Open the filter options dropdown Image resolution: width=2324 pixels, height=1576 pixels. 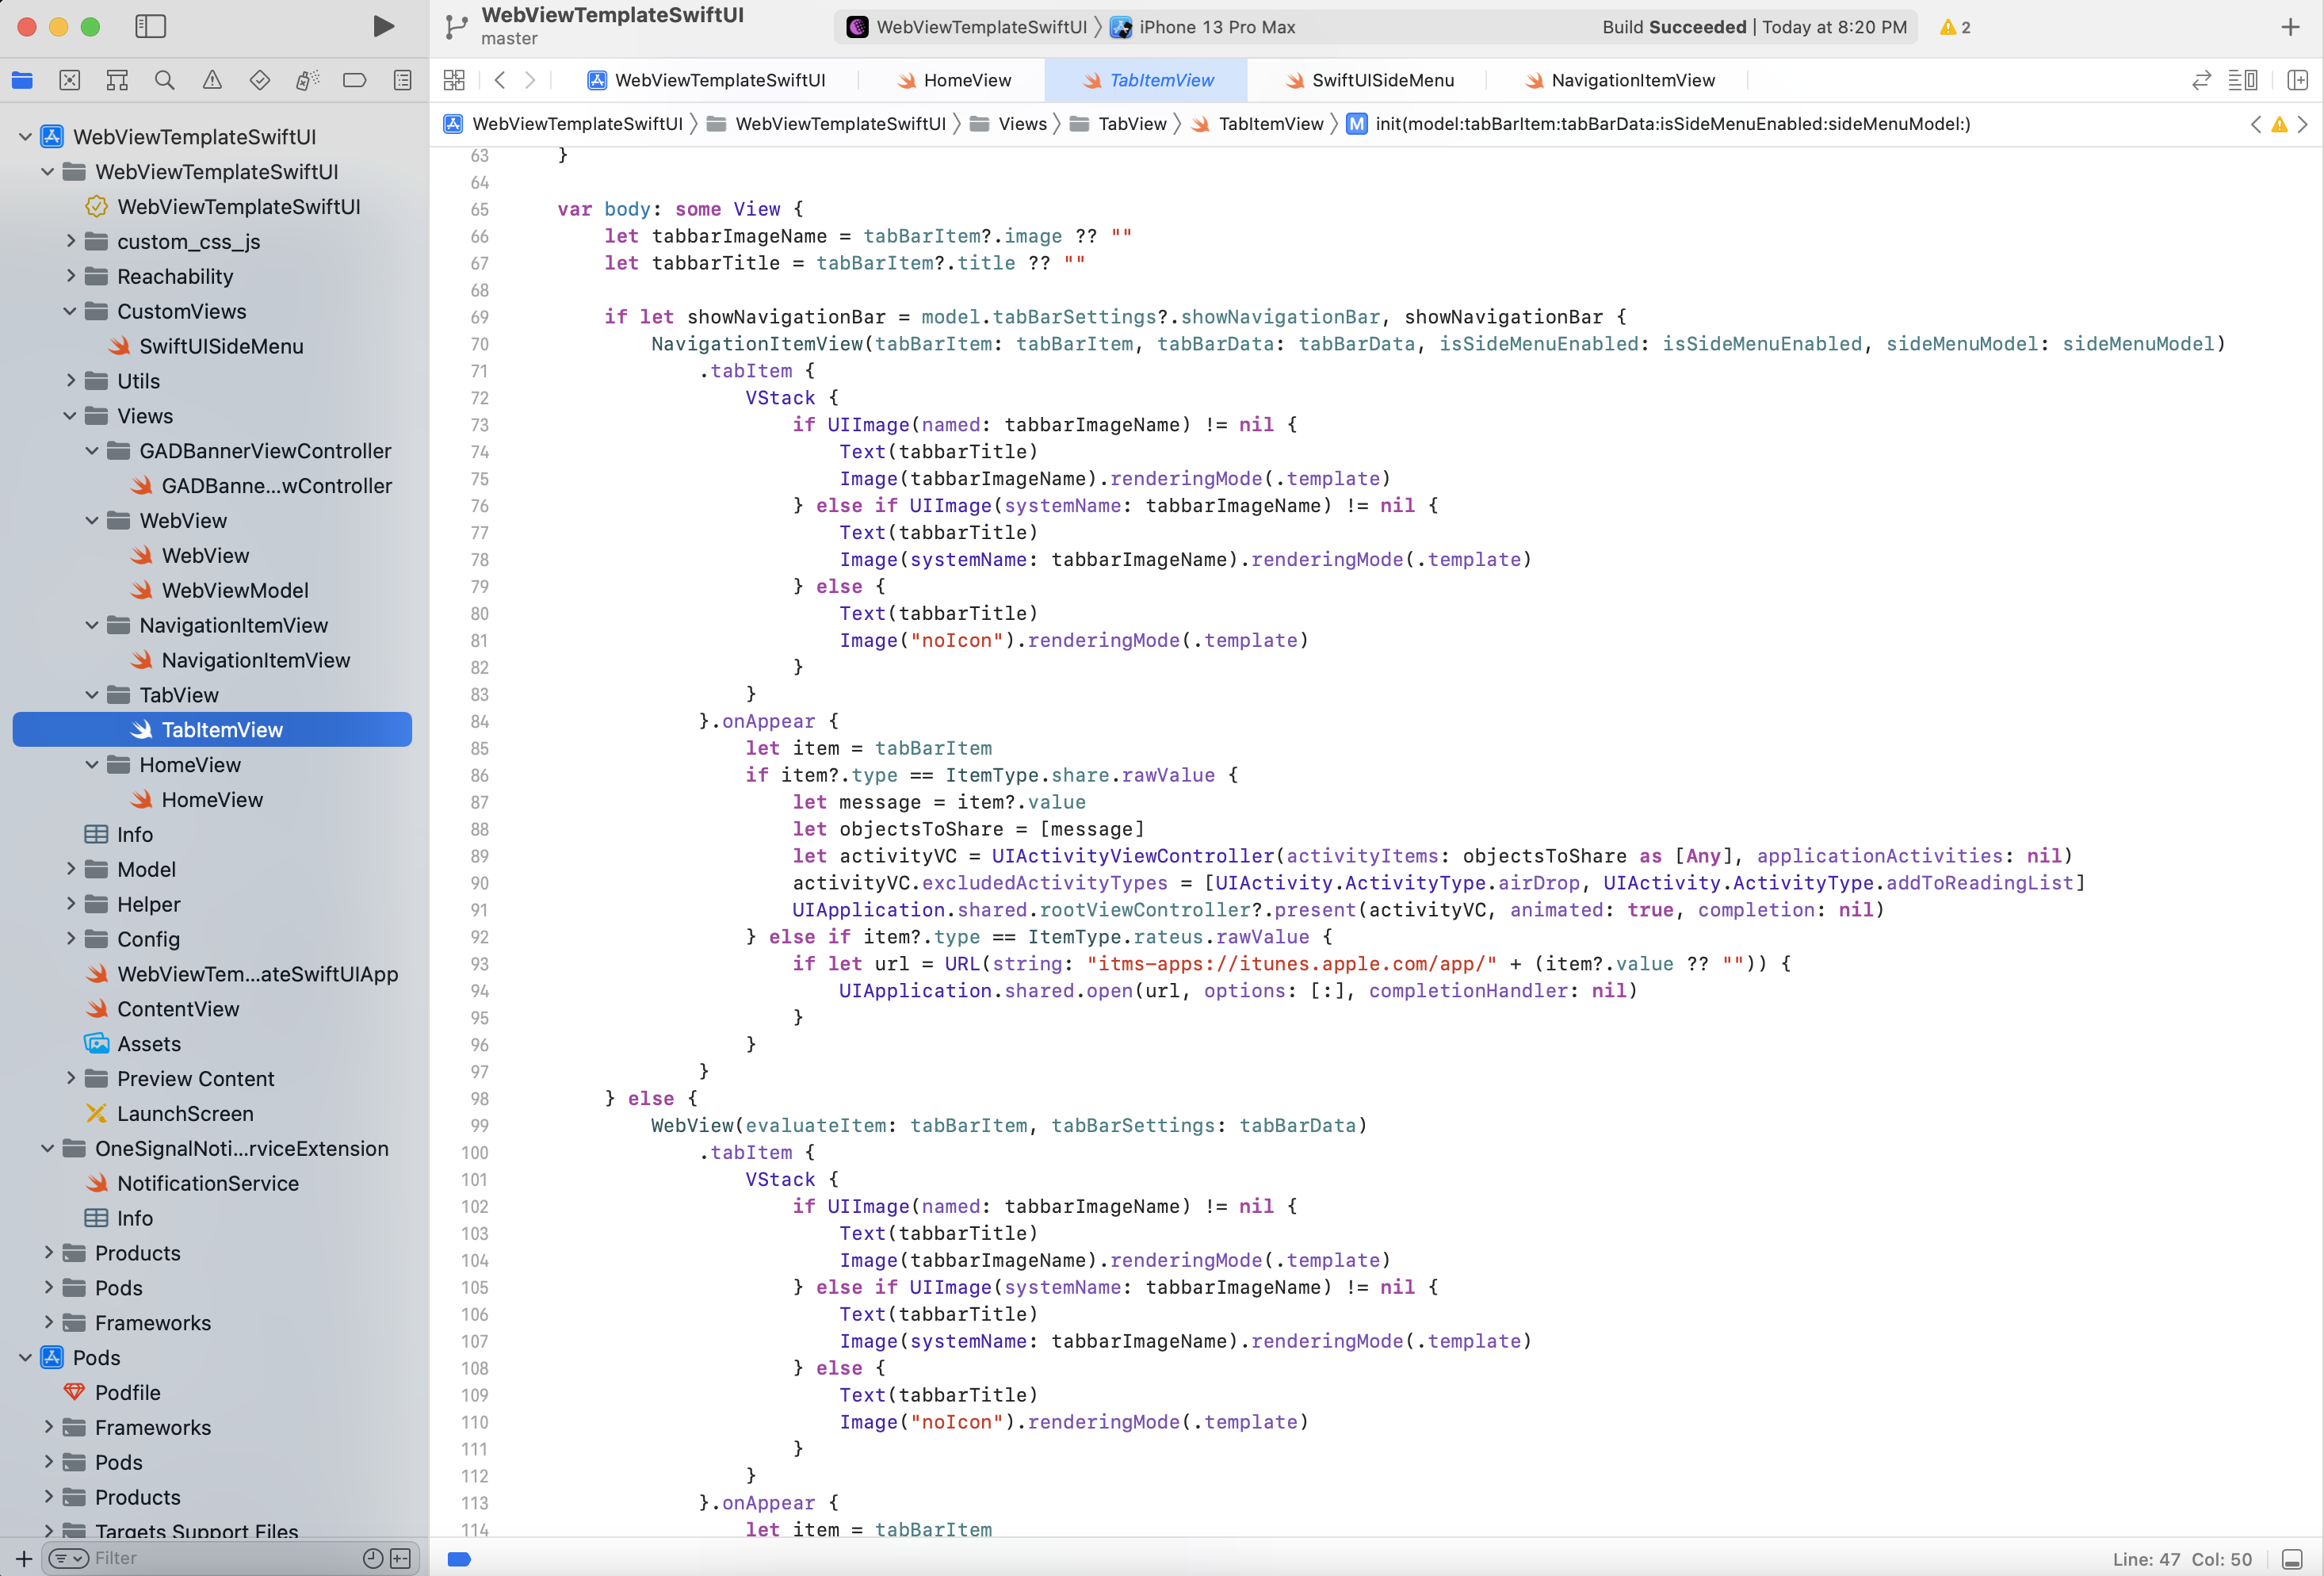pos(68,1558)
